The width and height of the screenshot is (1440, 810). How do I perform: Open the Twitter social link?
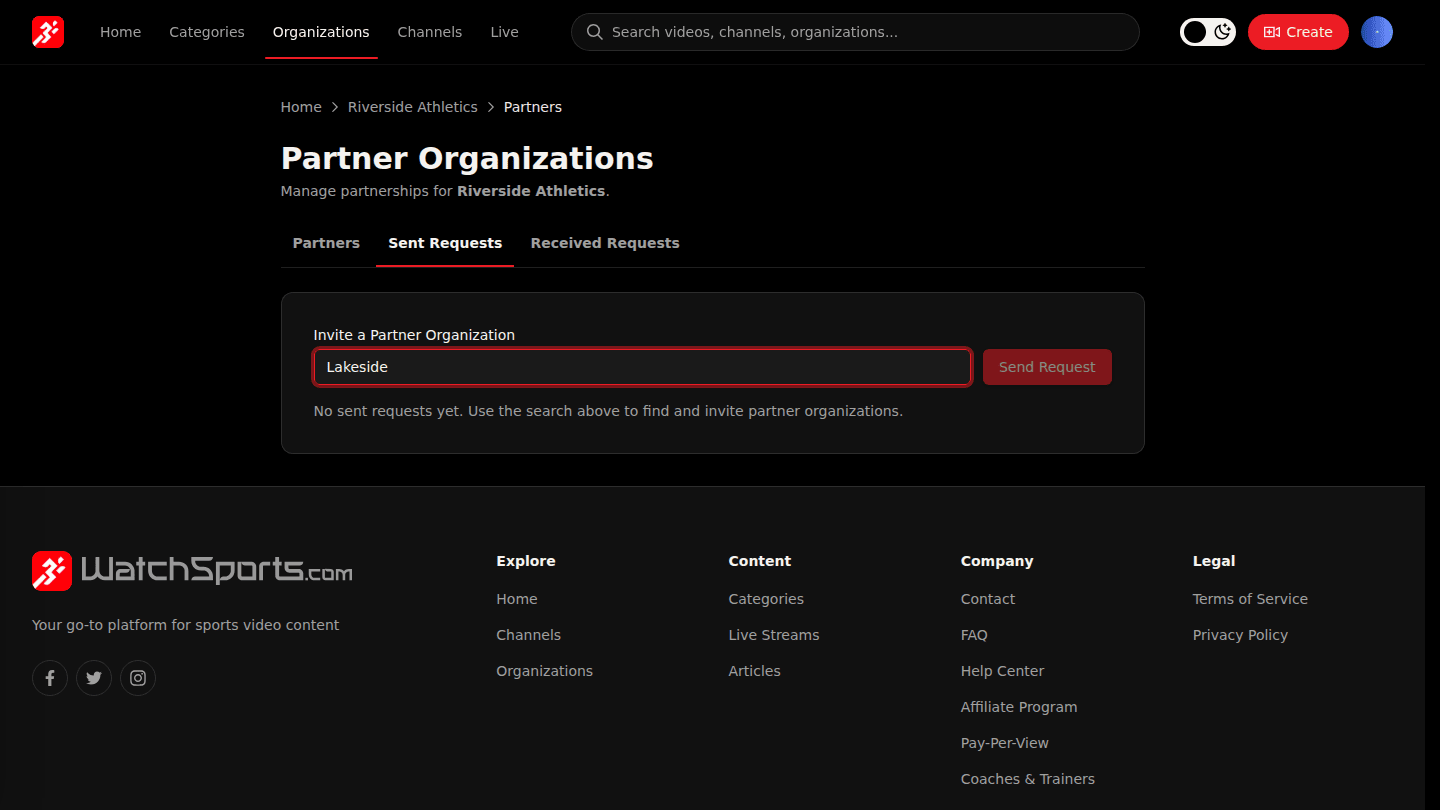94,678
